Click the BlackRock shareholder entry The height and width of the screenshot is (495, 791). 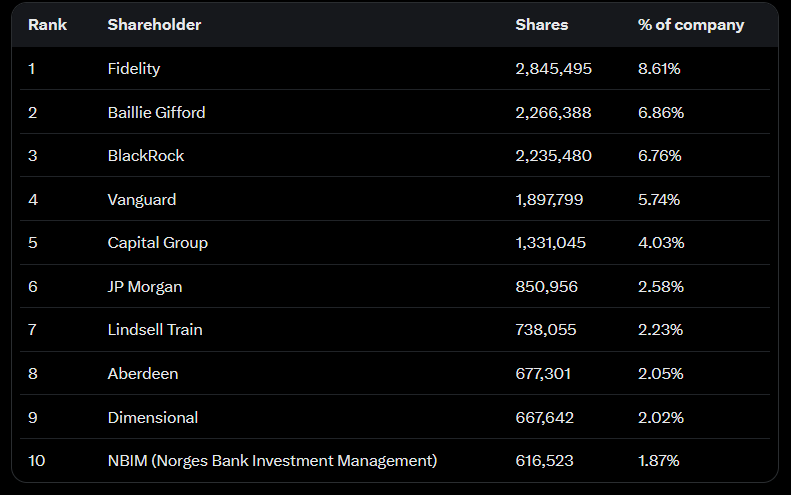click(x=146, y=156)
